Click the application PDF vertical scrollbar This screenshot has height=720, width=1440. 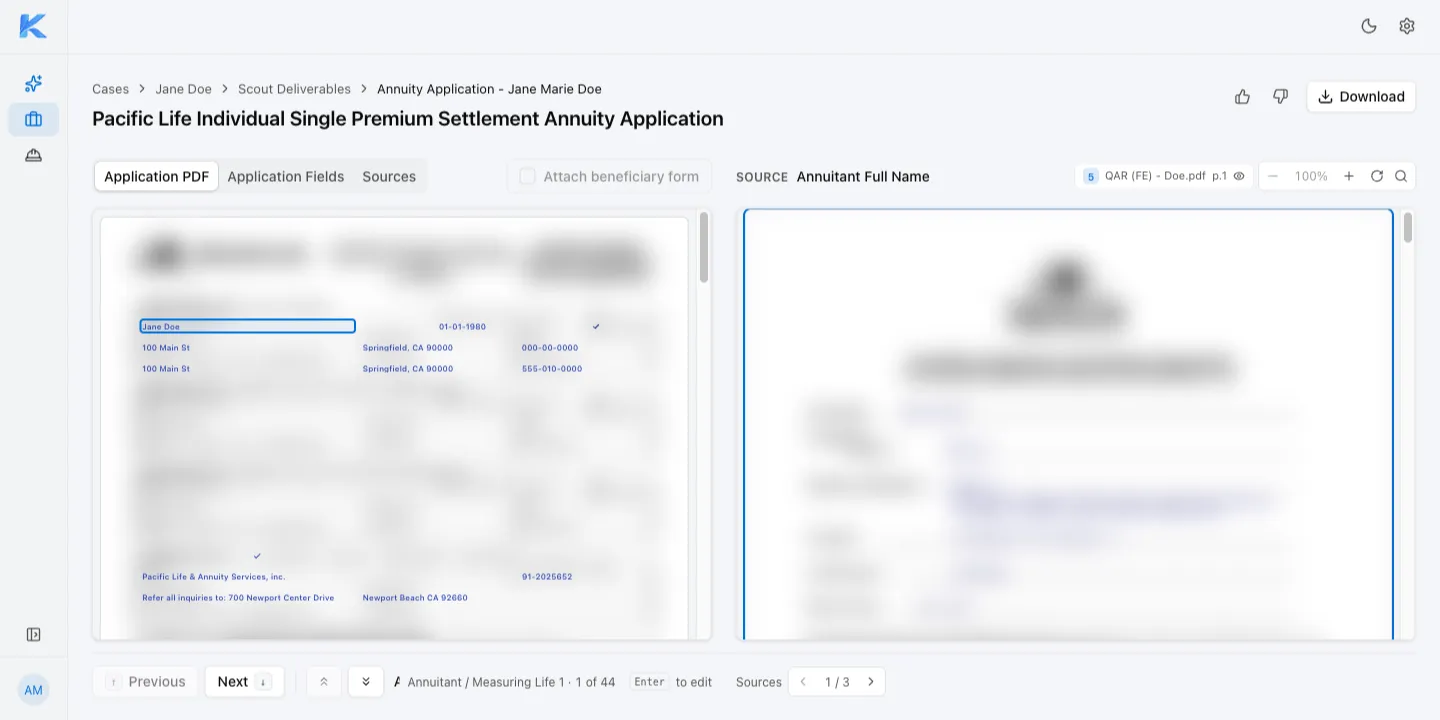[x=704, y=247]
